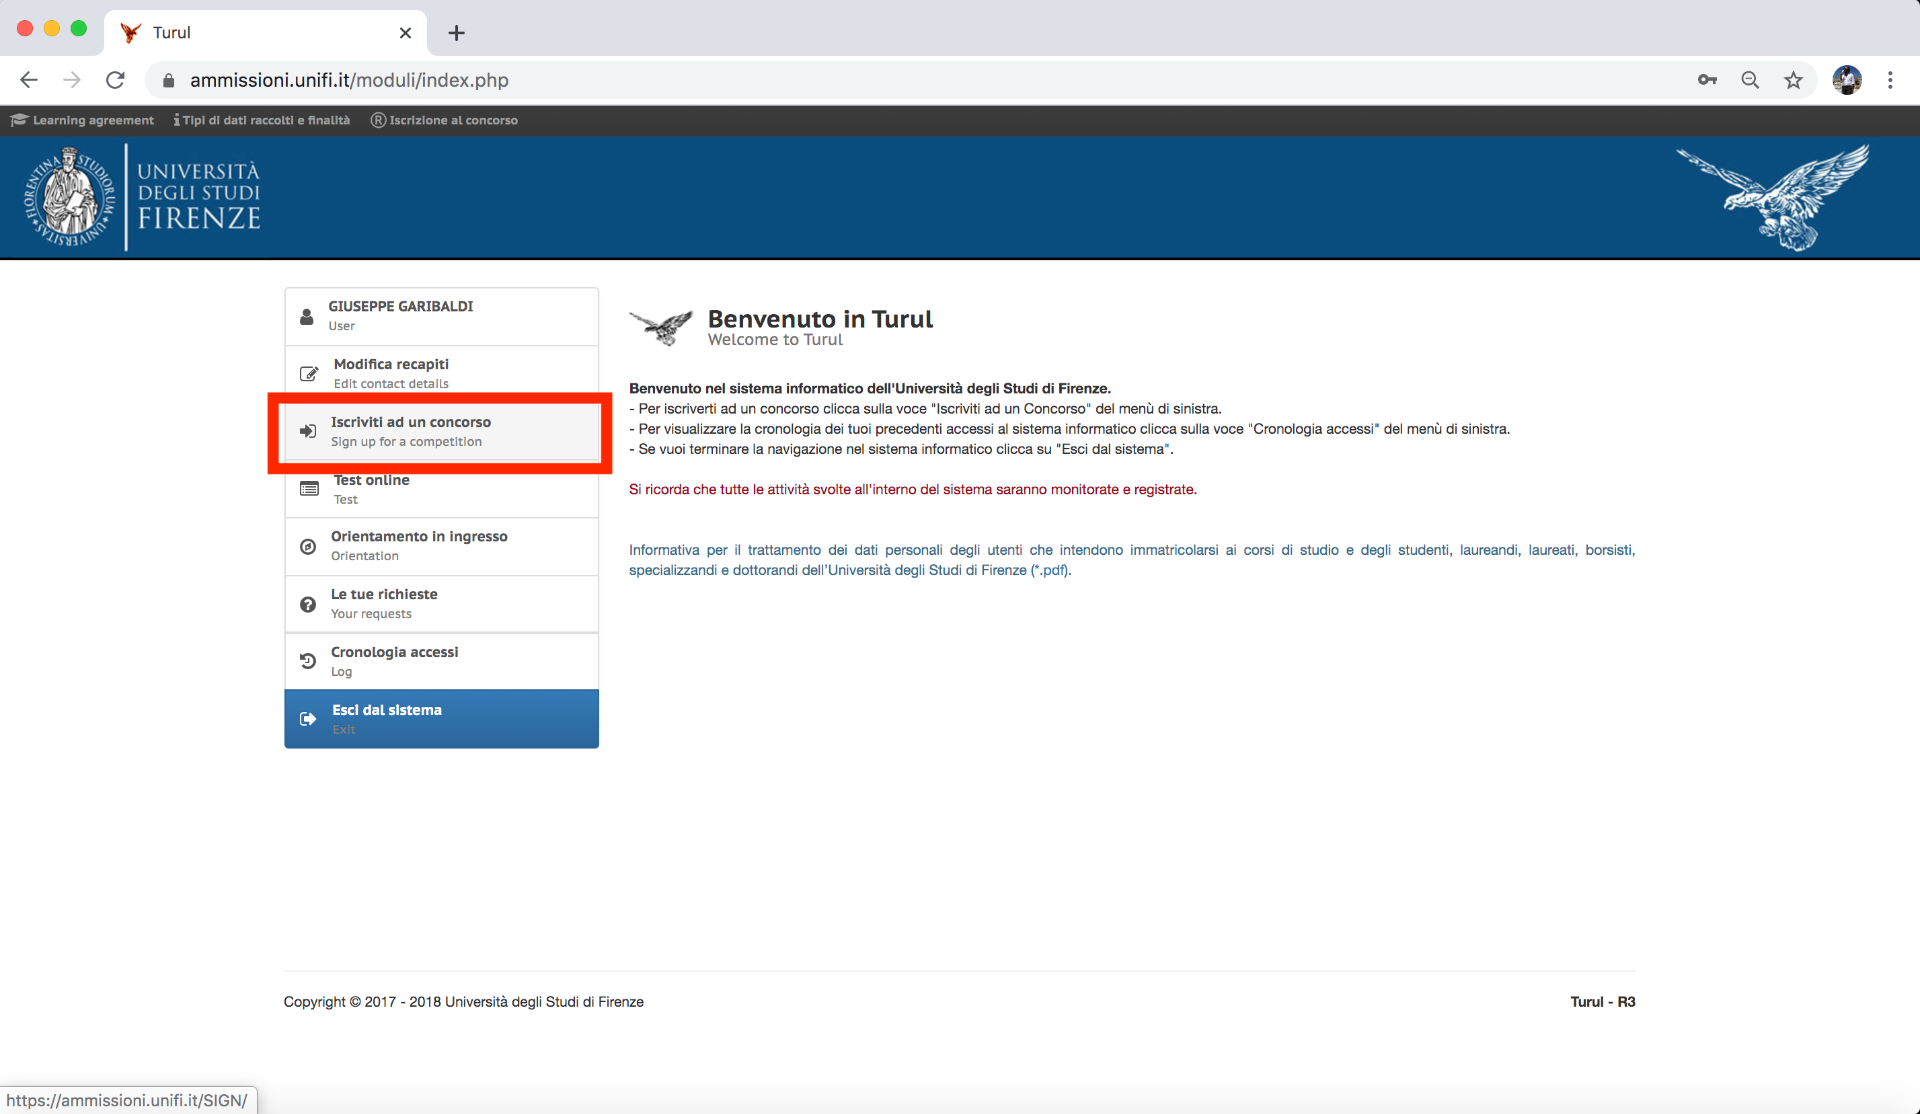Open saved passwords key icon
The width and height of the screenshot is (1920, 1114).
click(x=1707, y=80)
